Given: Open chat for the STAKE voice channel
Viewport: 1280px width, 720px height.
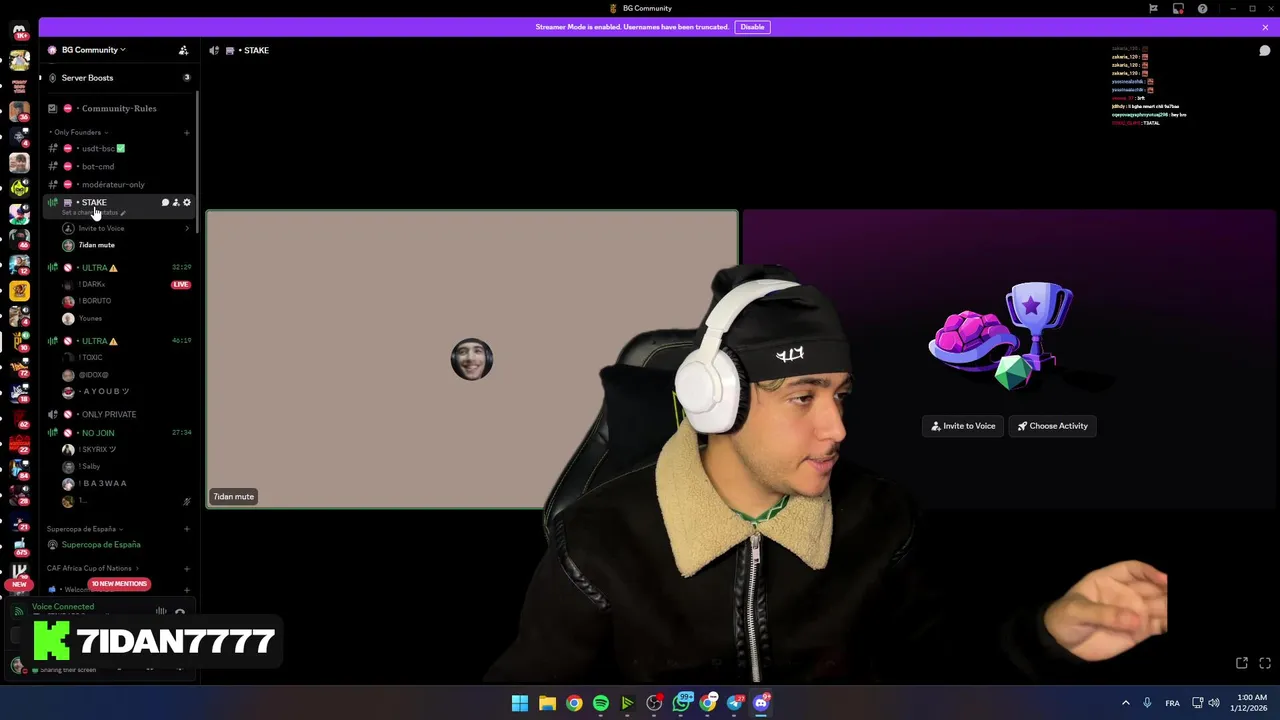Looking at the screenshot, I should pyautogui.click(x=165, y=202).
